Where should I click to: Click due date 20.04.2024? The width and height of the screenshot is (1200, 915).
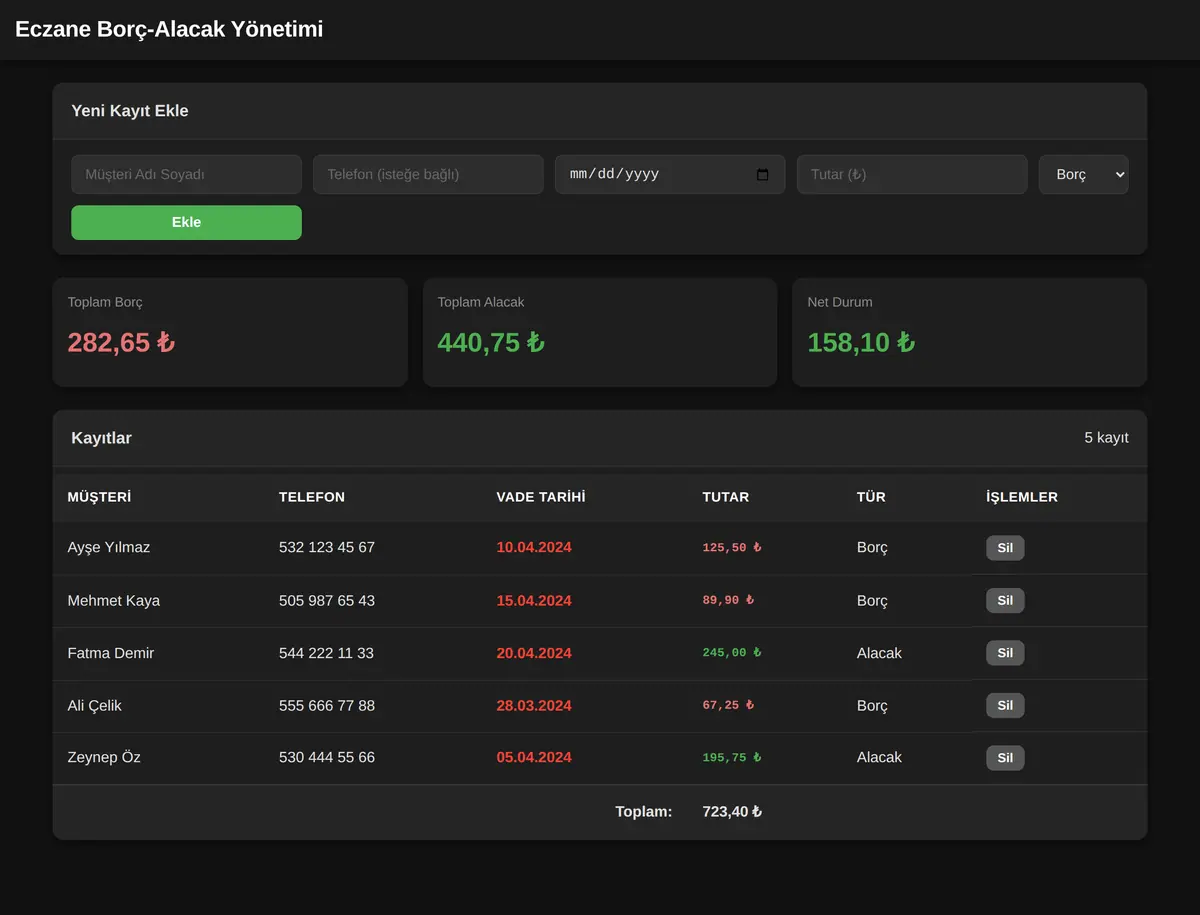pyautogui.click(x=534, y=653)
